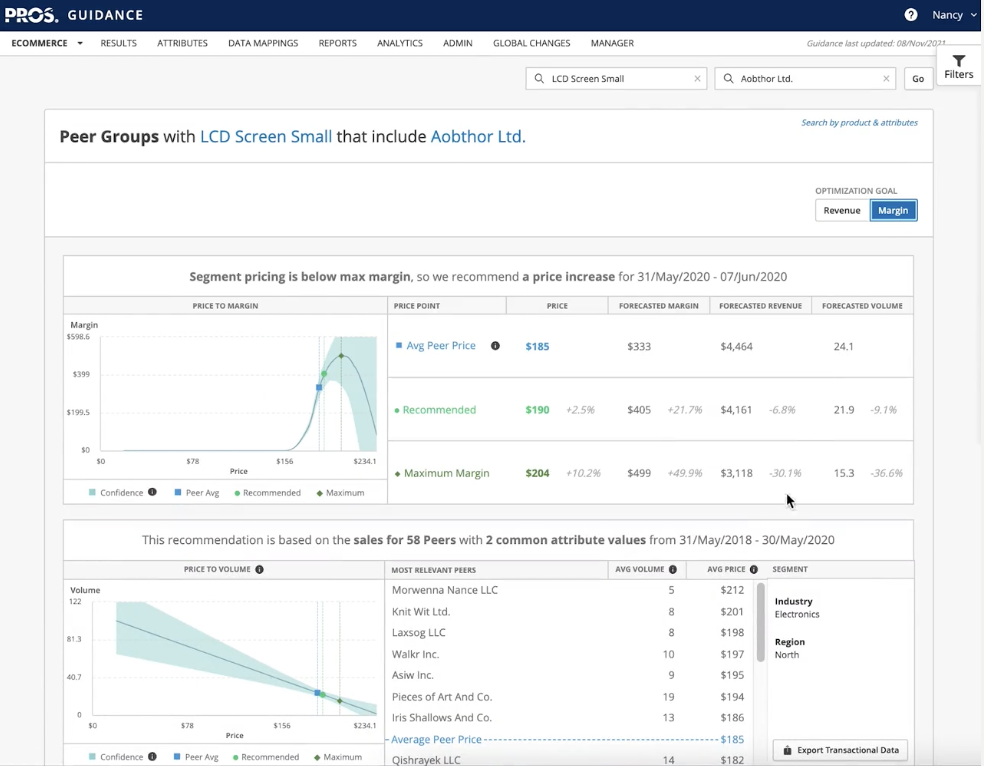984x766 pixels.
Task: Toggle Confidence series in margin chart legend
Action: tap(116, 492)
